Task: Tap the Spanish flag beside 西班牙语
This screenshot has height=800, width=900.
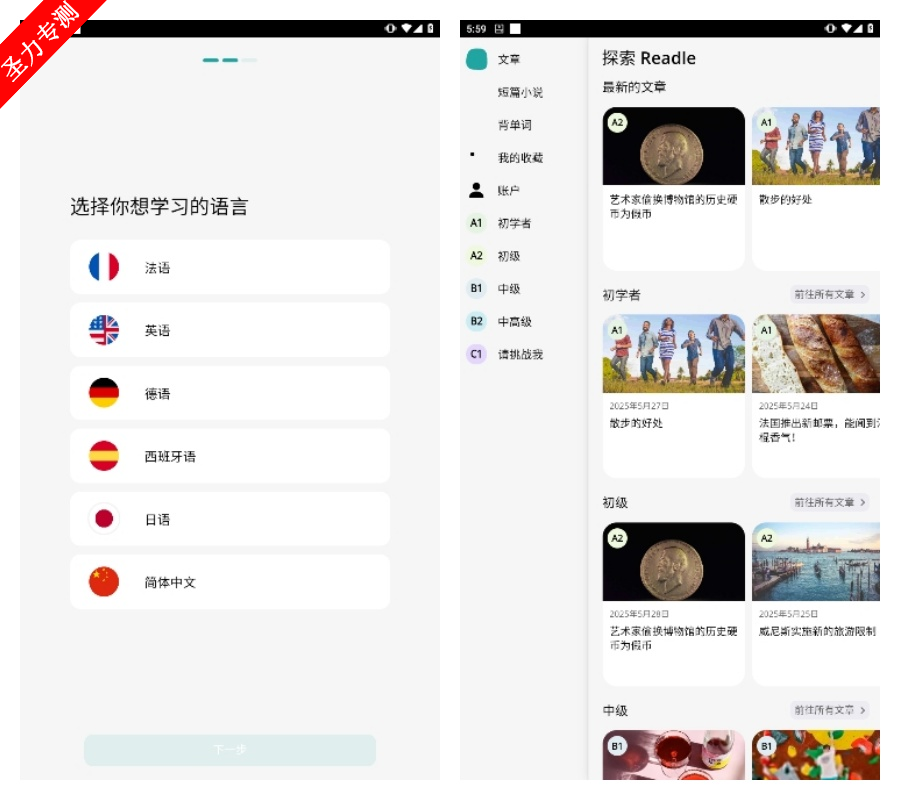Action: tap(104, 456)
